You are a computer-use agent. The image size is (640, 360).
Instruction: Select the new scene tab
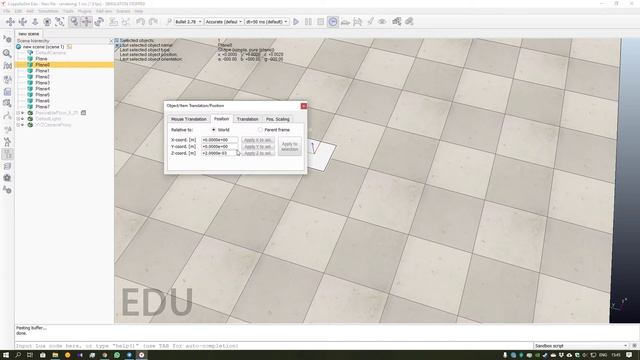pos(29,34)
